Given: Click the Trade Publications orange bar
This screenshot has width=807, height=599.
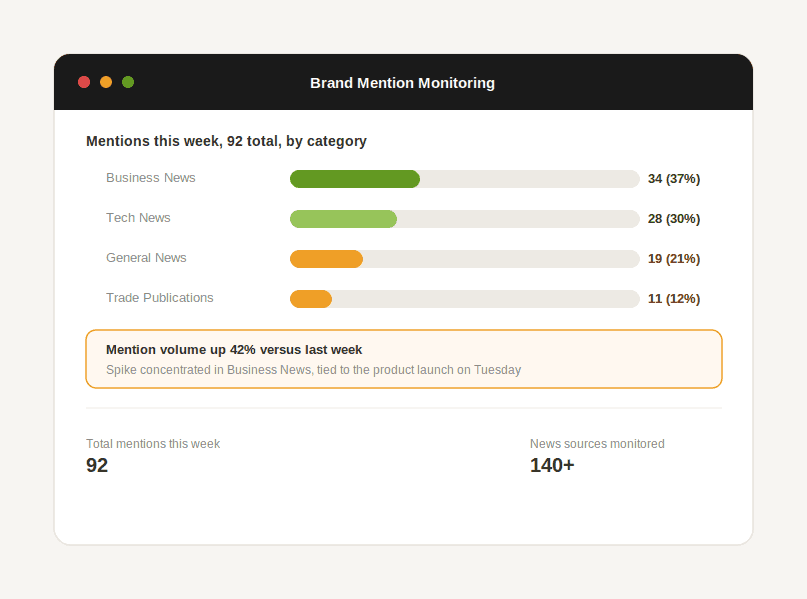Looking at the screenshot, I should (311, 299).
